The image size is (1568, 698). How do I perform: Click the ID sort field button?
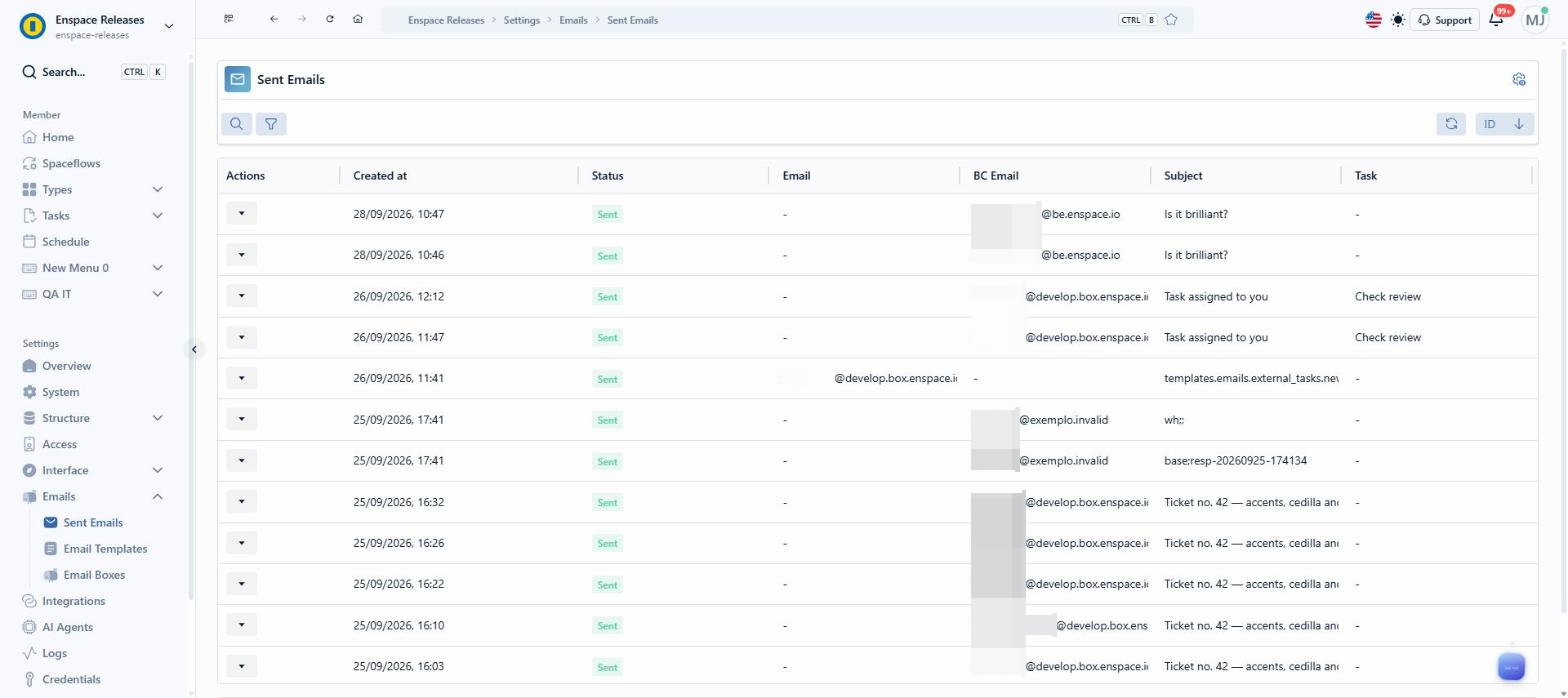pos(1489,124)
